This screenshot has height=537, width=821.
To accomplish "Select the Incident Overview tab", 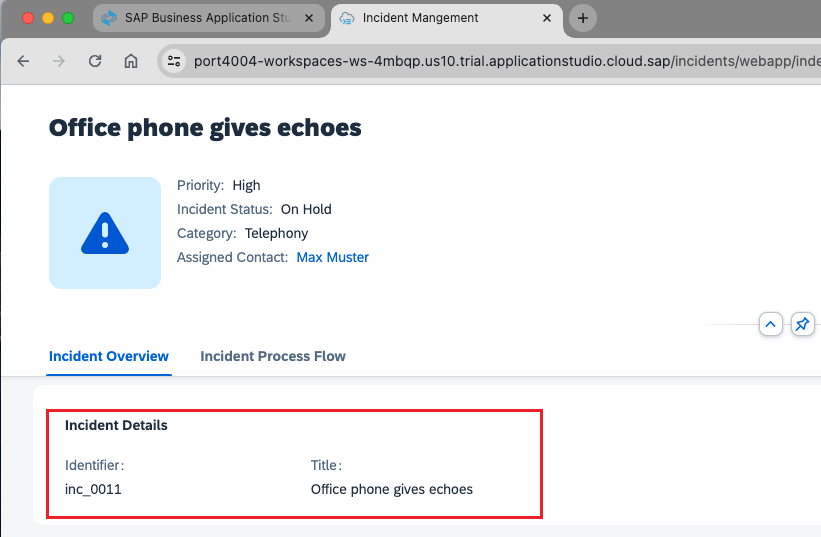I will click(x=109, y=356).
